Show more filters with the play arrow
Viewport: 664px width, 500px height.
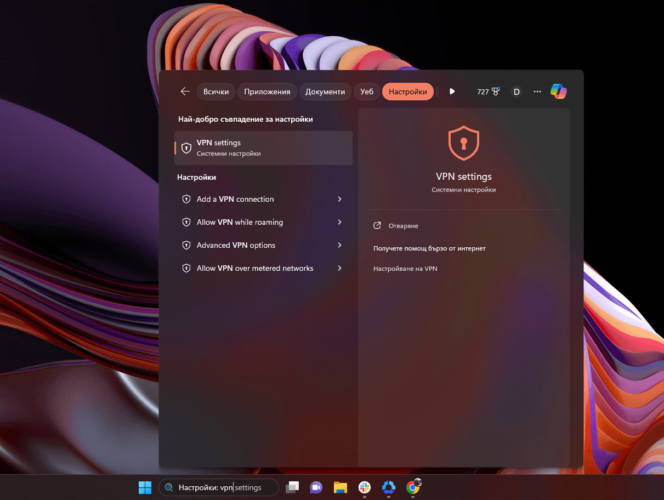(x=452, y=91)
